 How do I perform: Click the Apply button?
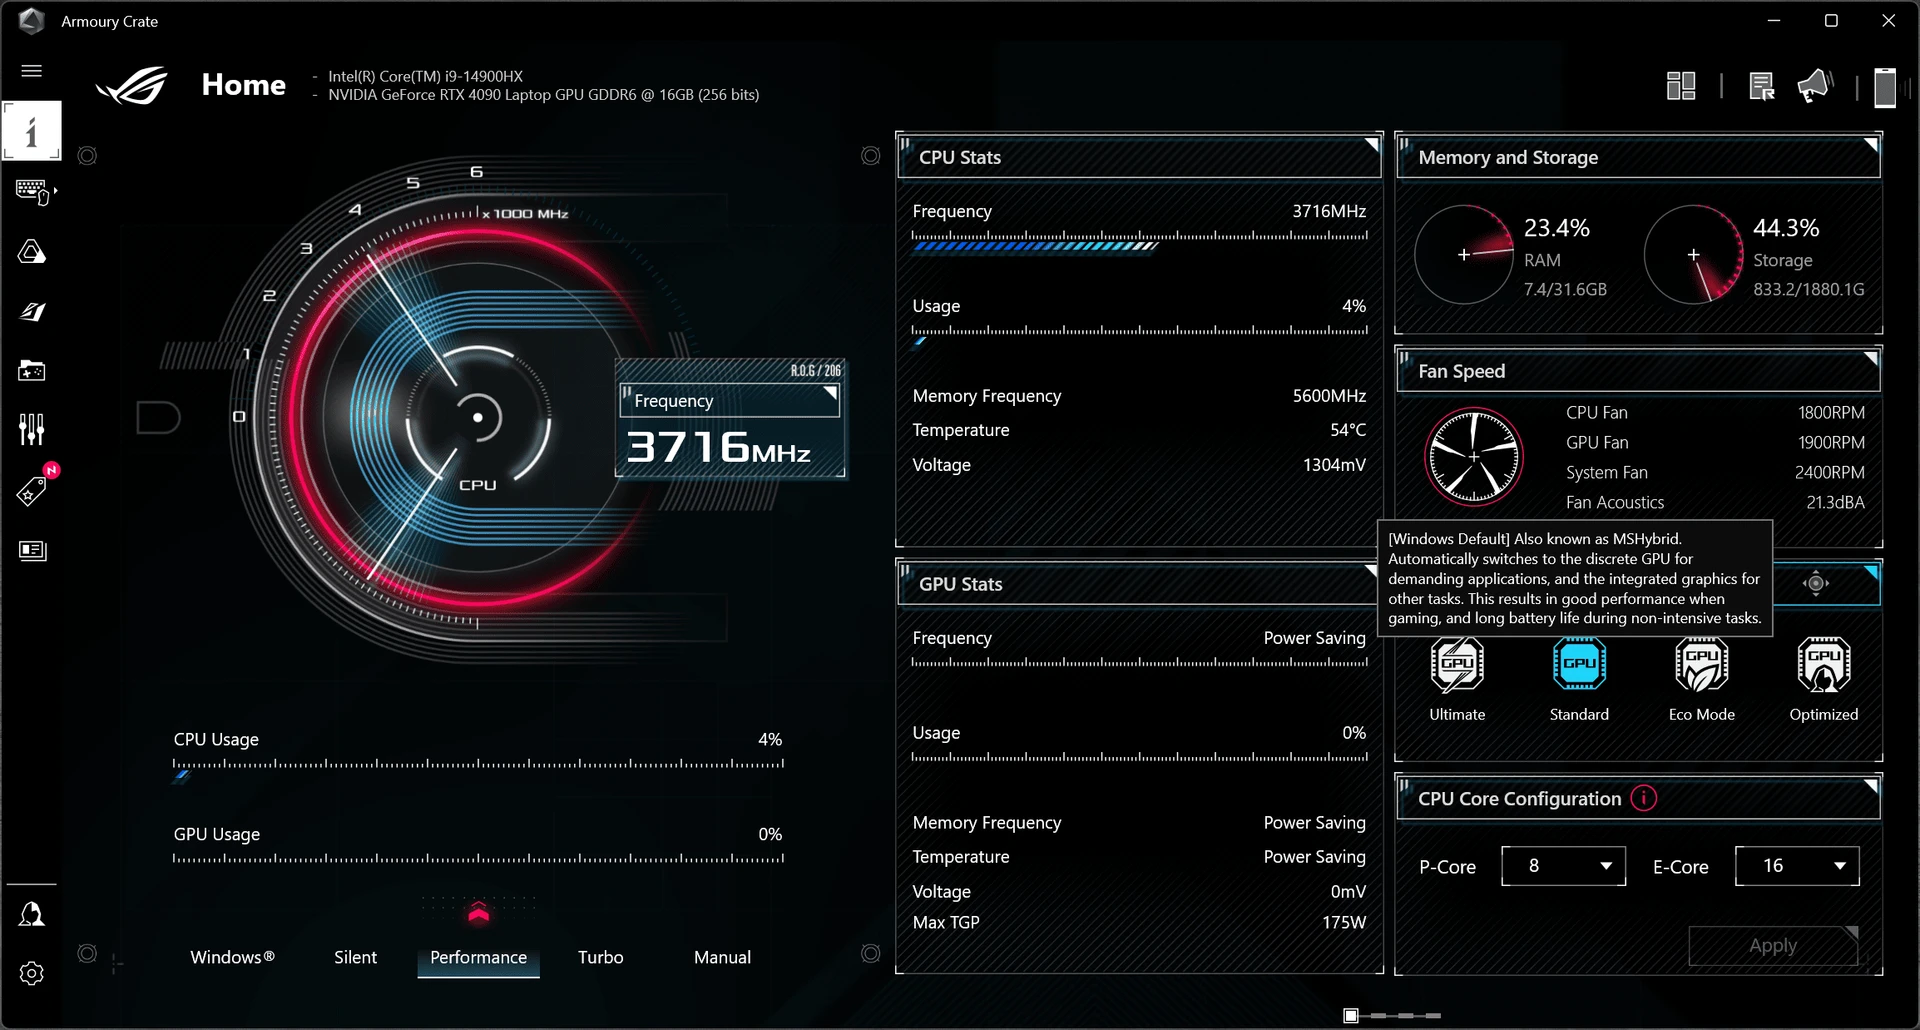pyautogui.click(x=1773, y=946)
